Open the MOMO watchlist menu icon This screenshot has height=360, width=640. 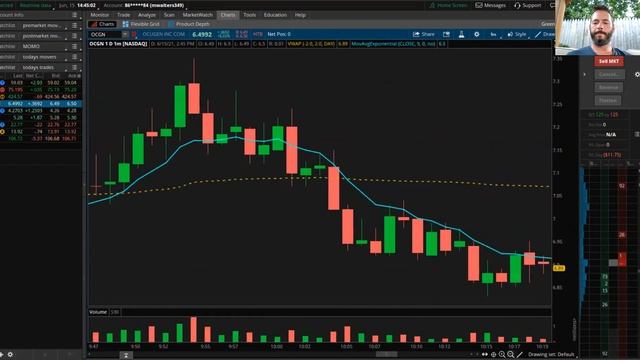point(74,47)
